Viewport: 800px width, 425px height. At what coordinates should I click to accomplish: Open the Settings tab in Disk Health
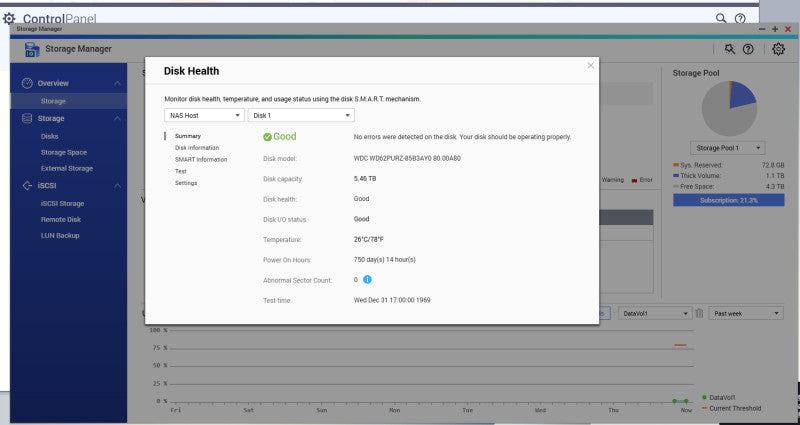coord(186,183)
